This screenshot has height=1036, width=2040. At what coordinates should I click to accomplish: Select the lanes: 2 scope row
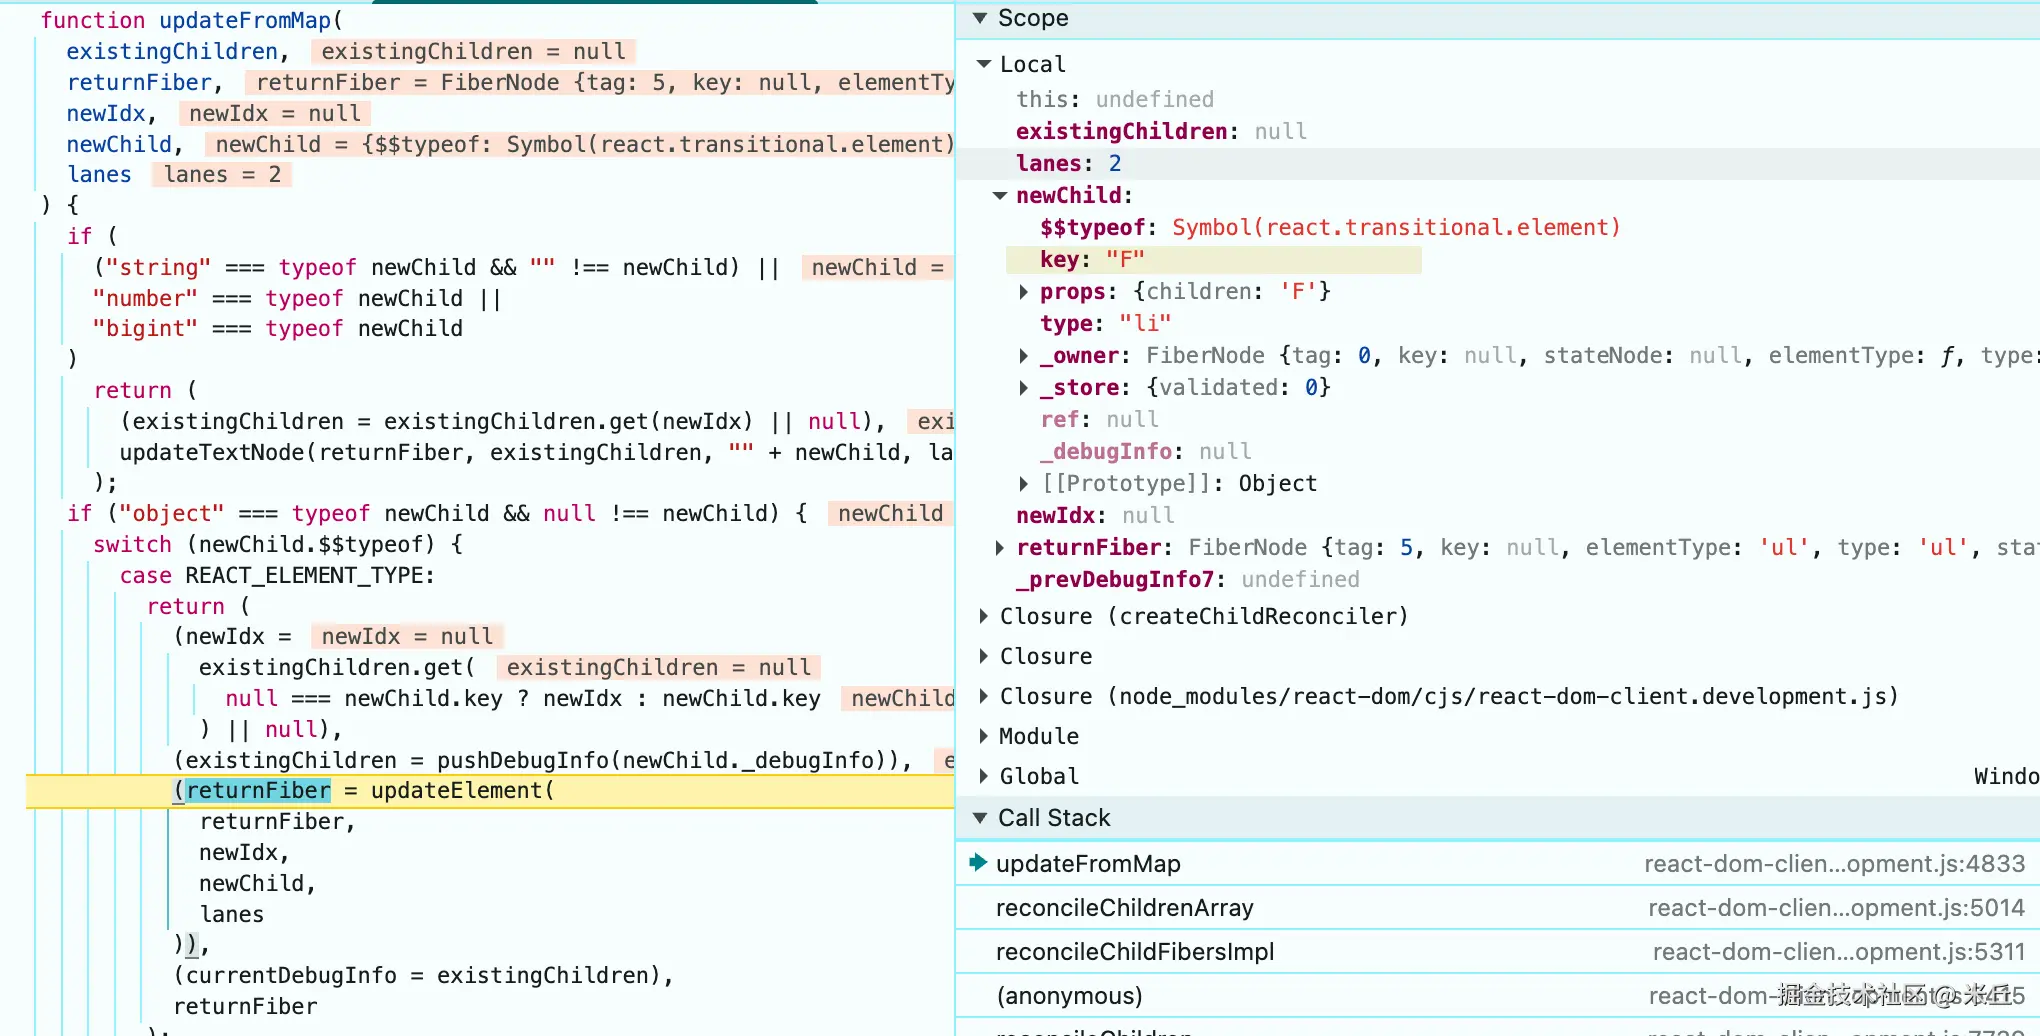point(1498,164)
